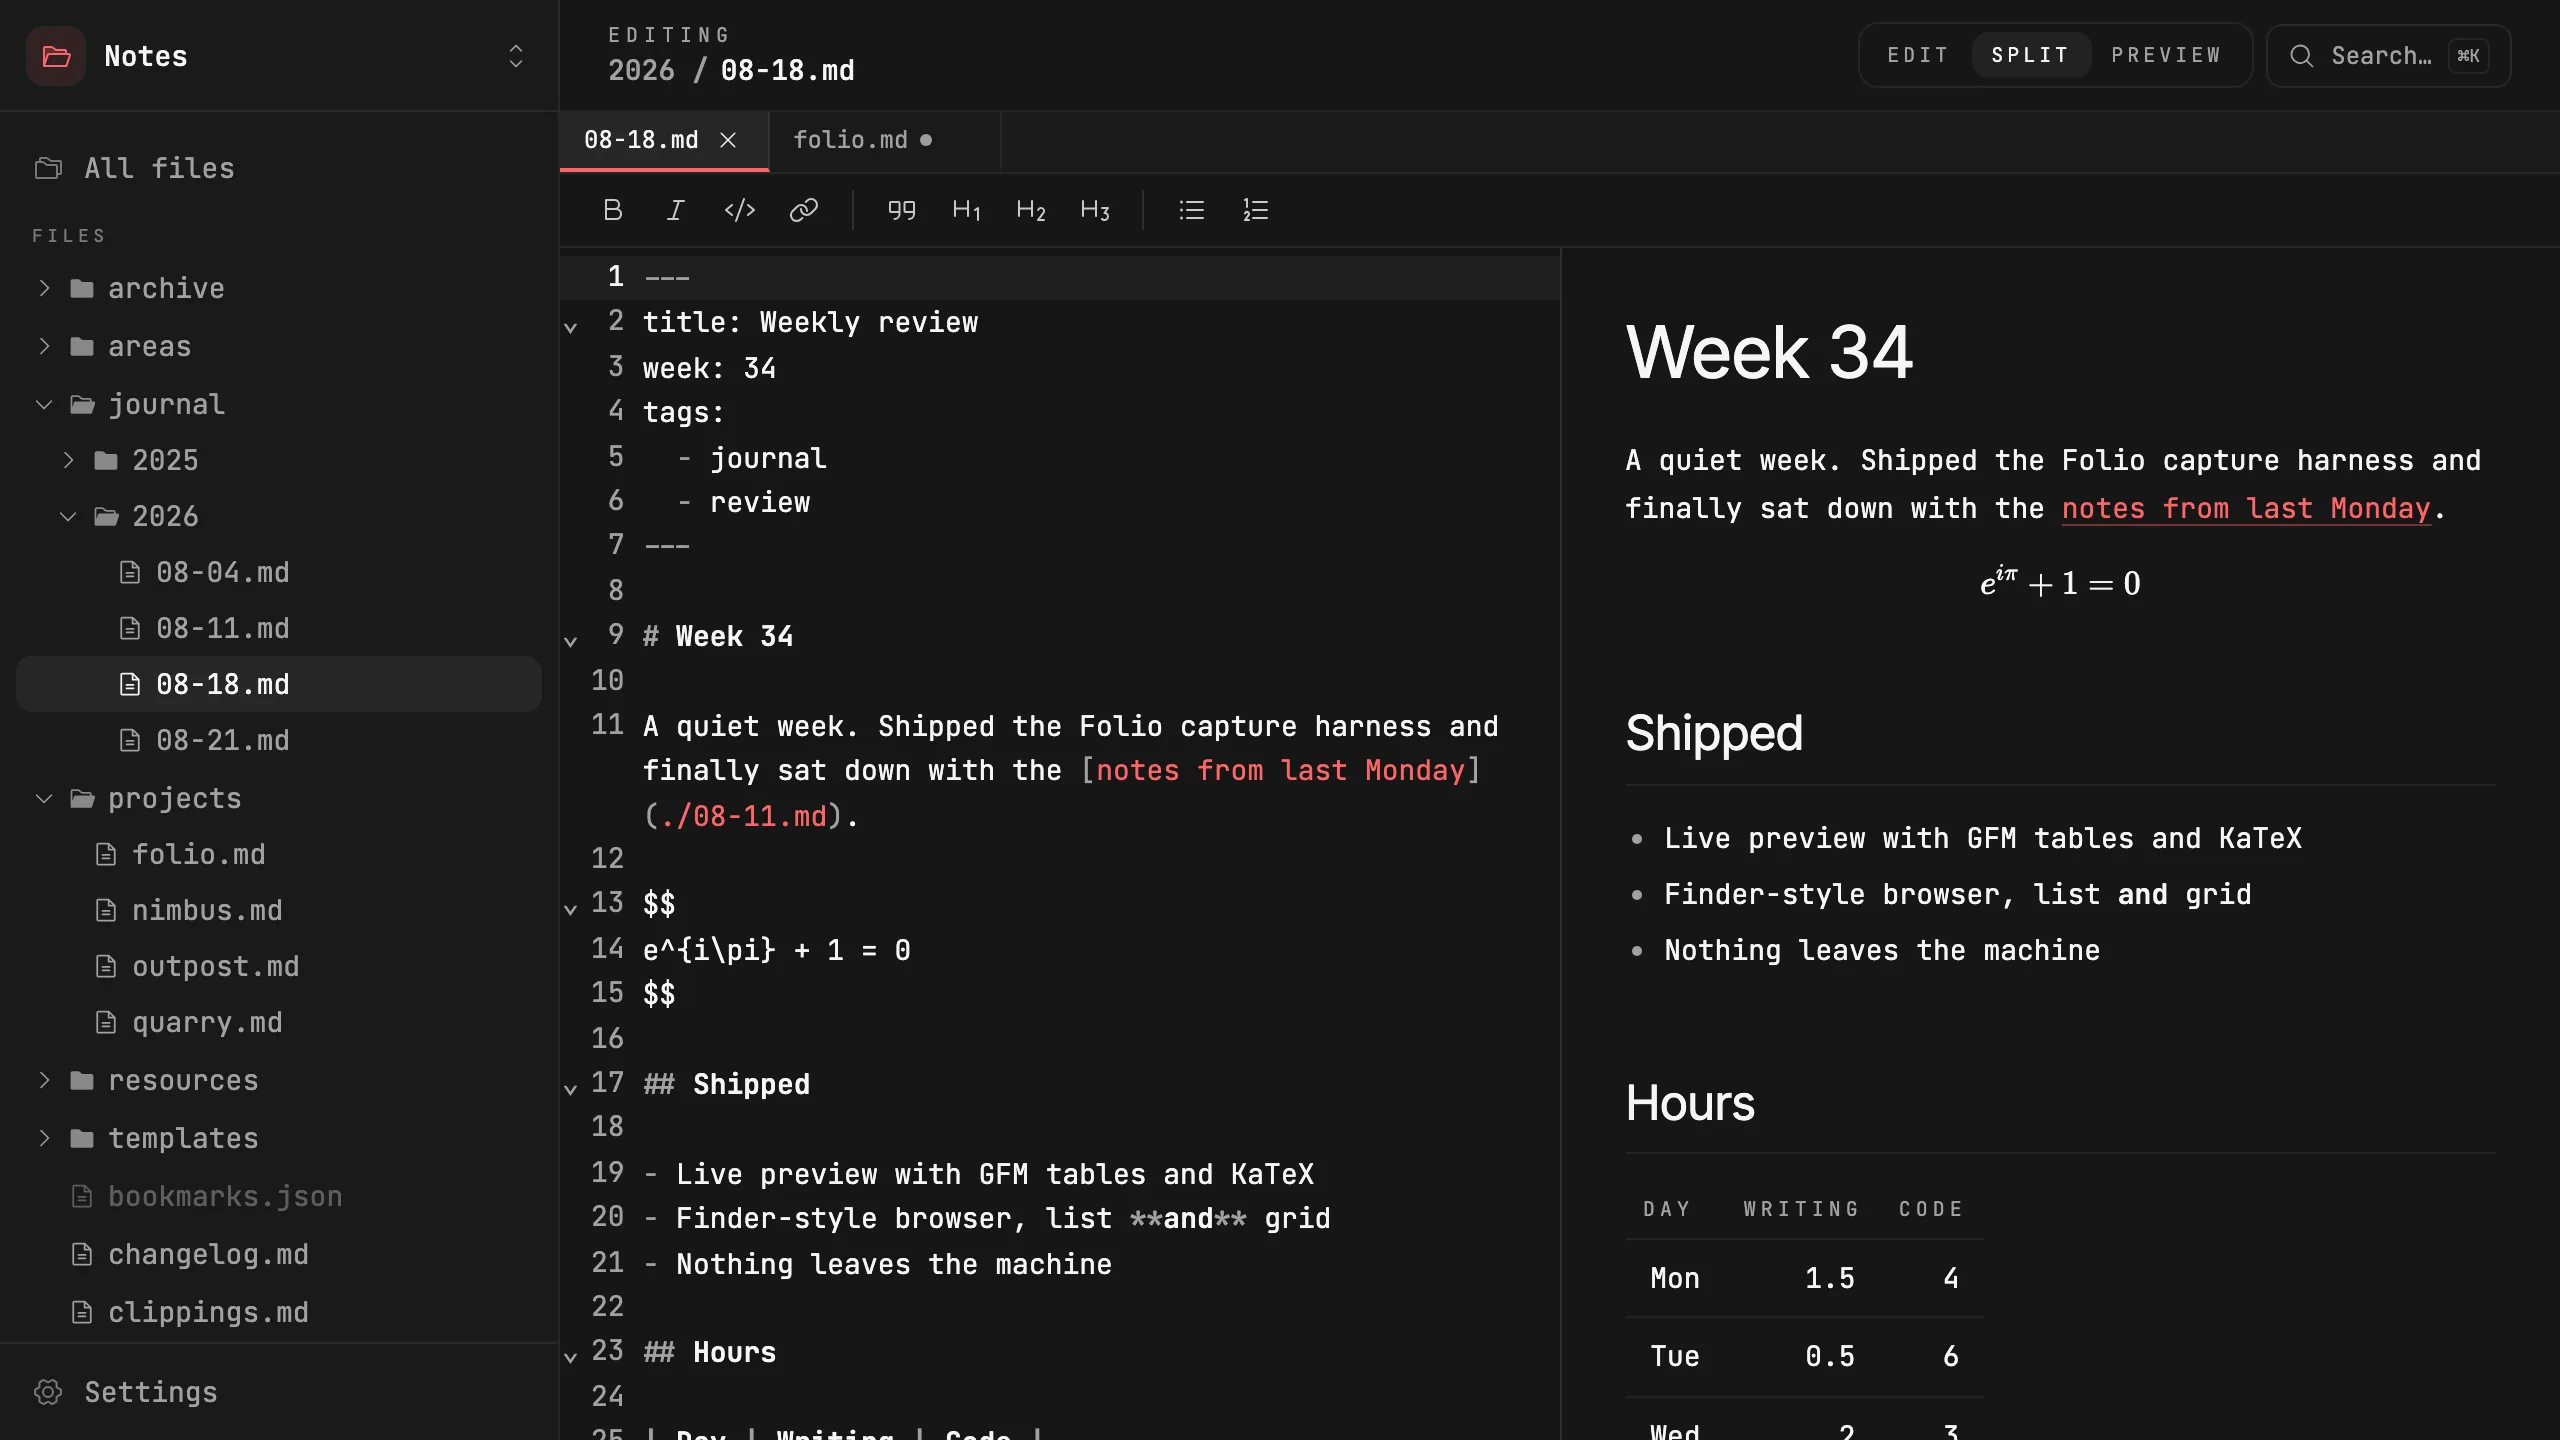
Task: Open nimbus.md under projects
Action: [x=279, y=910]
